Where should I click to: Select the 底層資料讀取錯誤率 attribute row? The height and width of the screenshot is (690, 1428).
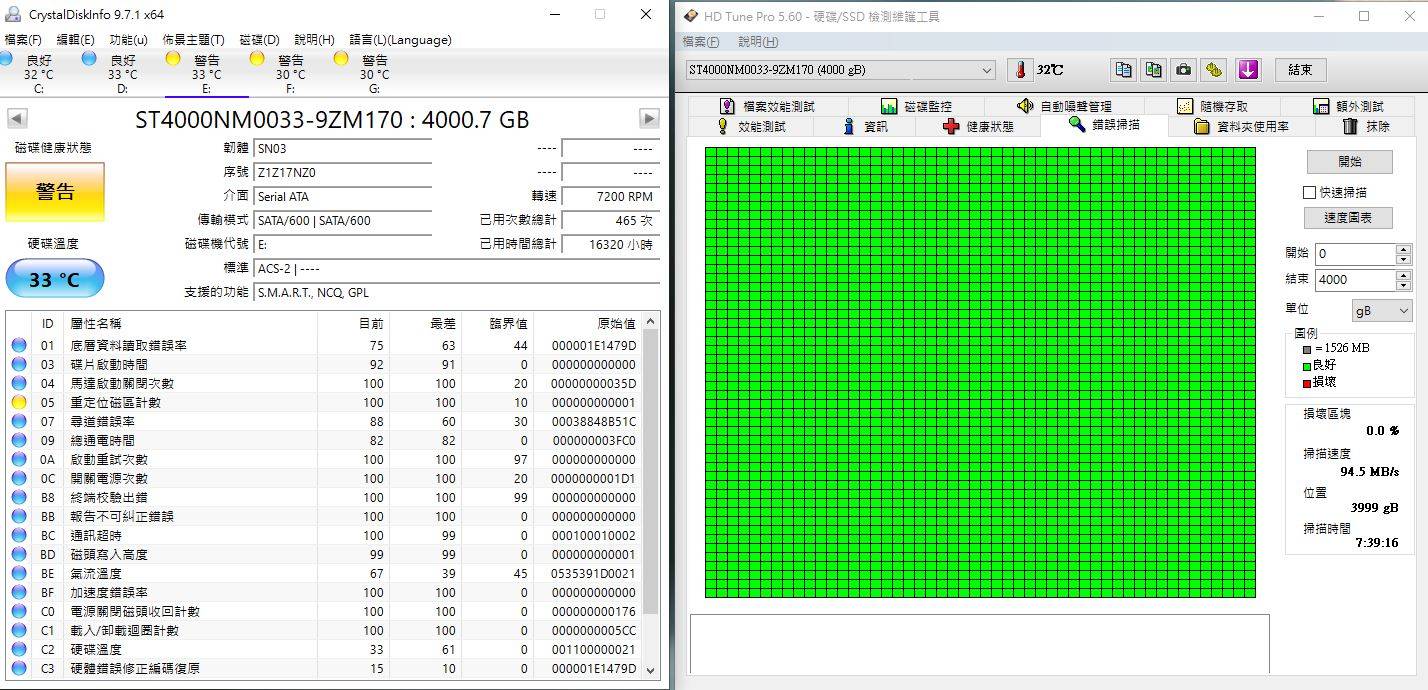(324, 345)
